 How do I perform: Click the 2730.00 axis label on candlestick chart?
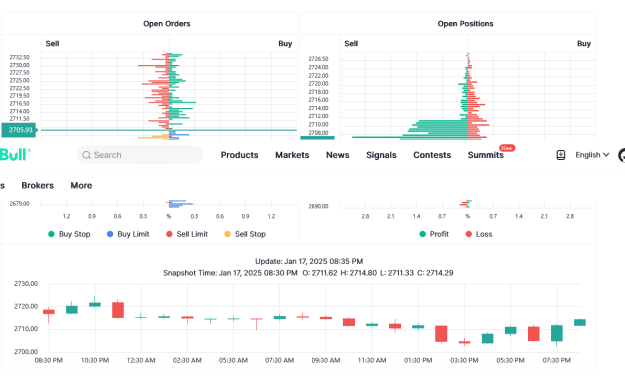point(26,284)
